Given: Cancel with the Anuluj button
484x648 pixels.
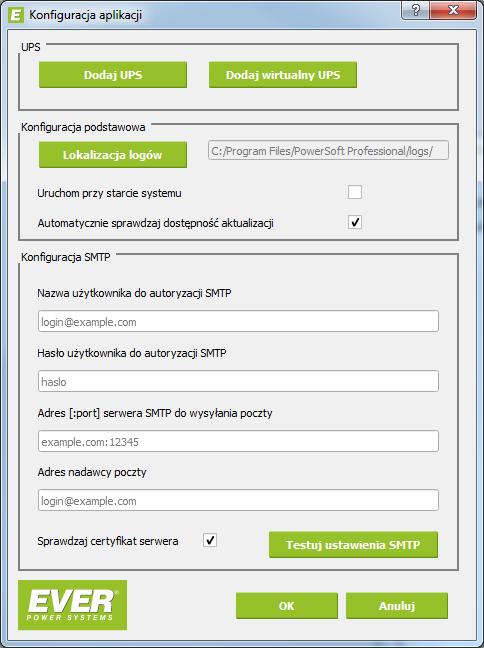Looking at the screenshot, I should pyautogui.click(x=397, y=606).
